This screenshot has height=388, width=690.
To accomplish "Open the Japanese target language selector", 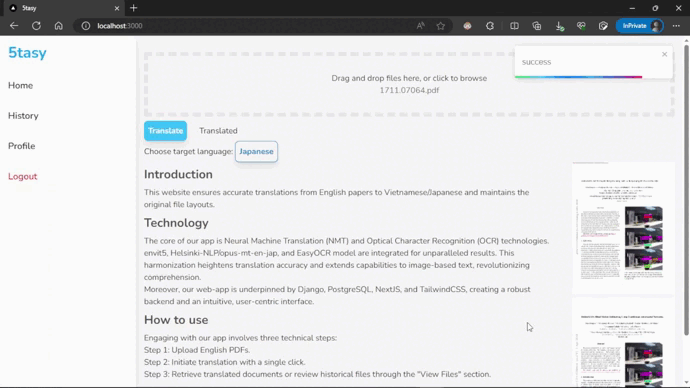I will point(256,151).
